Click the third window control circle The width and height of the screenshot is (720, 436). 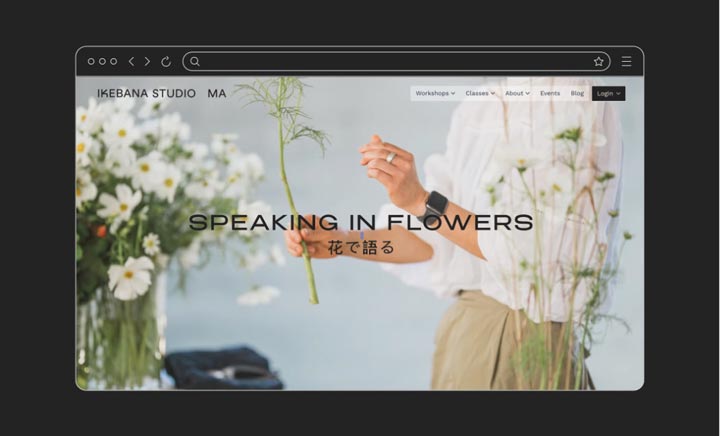[113, 61]
